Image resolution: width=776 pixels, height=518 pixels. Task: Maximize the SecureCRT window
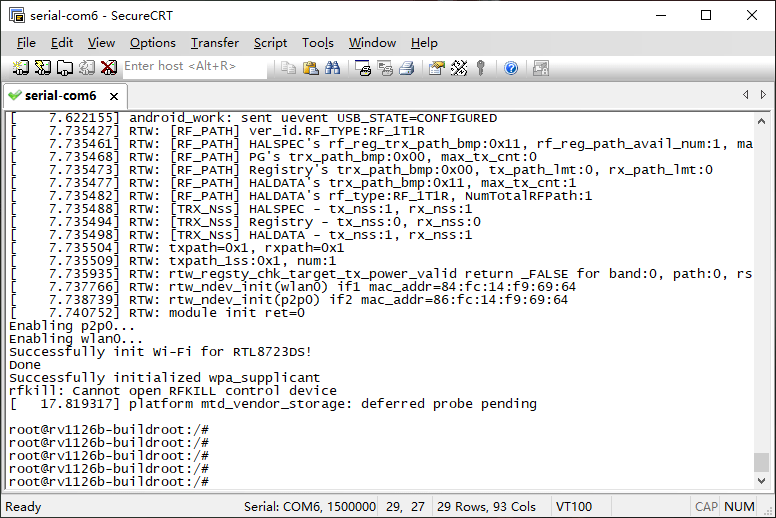pos(706,15)
